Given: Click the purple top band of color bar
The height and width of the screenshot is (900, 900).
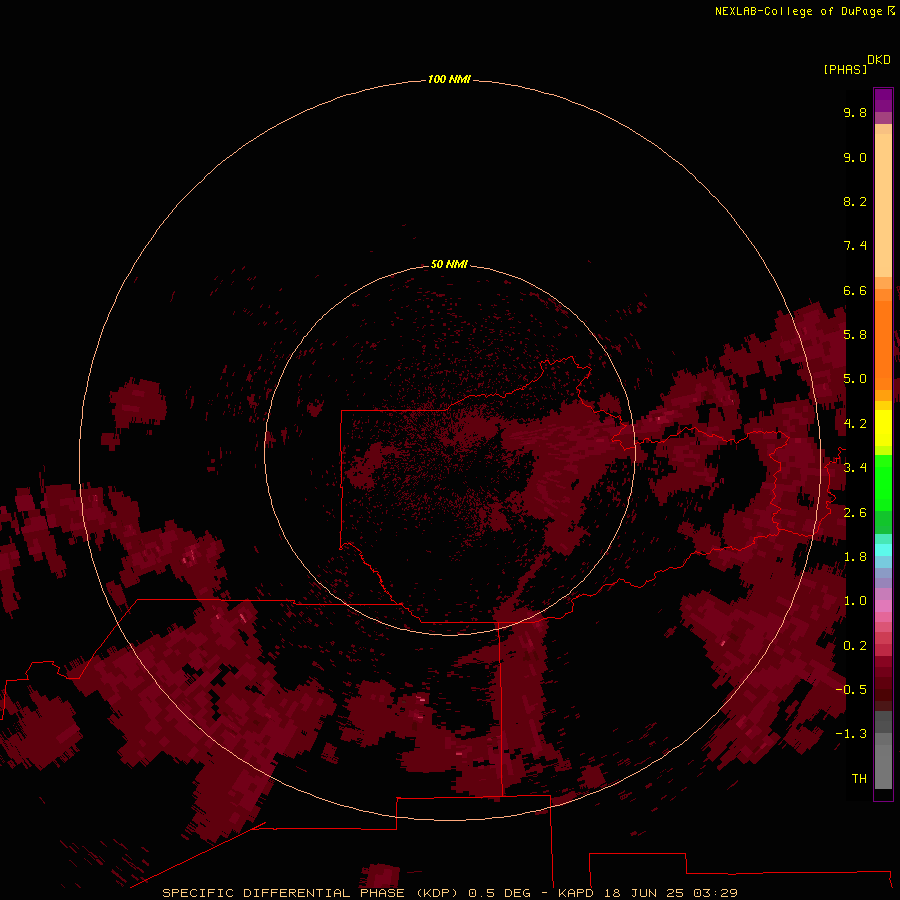Looking at the screenshot, I should pos(883,100).
